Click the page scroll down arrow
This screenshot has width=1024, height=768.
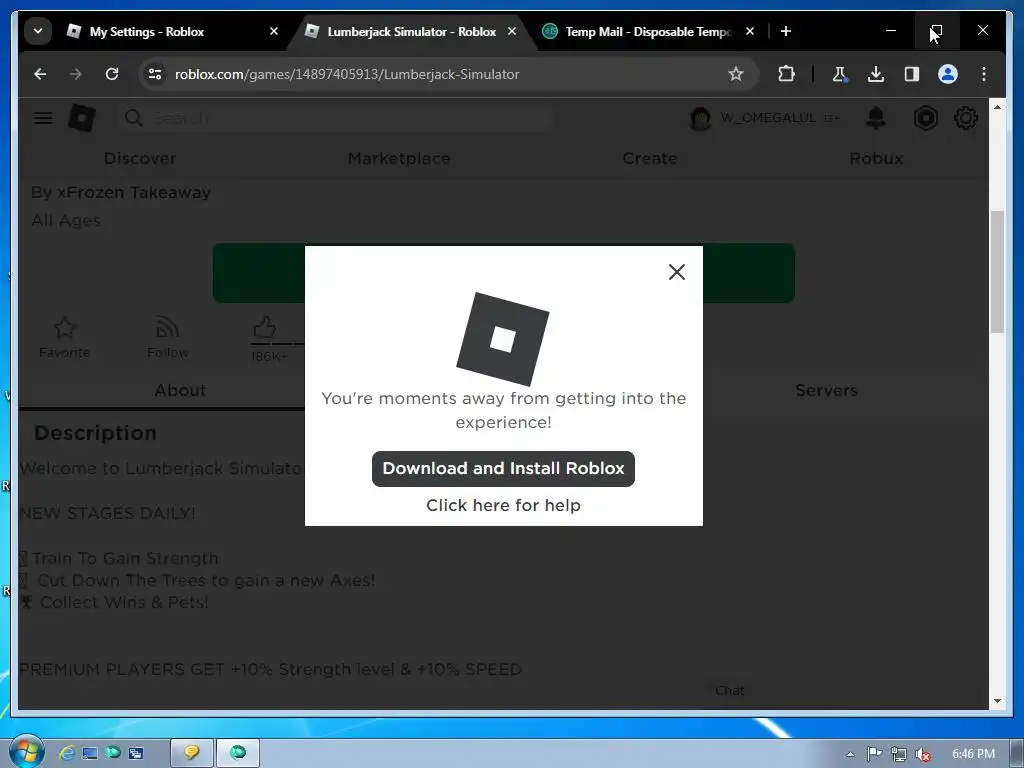[997, 701]
